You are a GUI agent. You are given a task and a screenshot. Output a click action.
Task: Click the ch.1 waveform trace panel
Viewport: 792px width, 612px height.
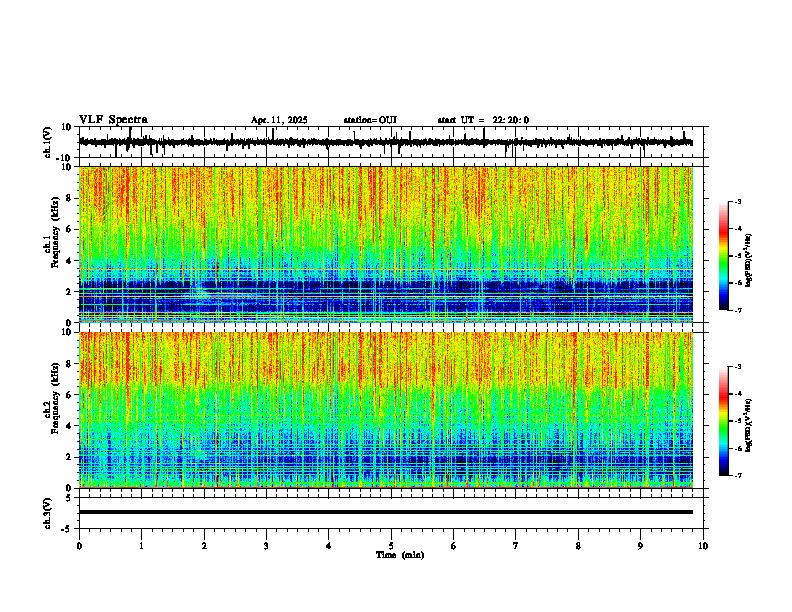tap(393, 142)
